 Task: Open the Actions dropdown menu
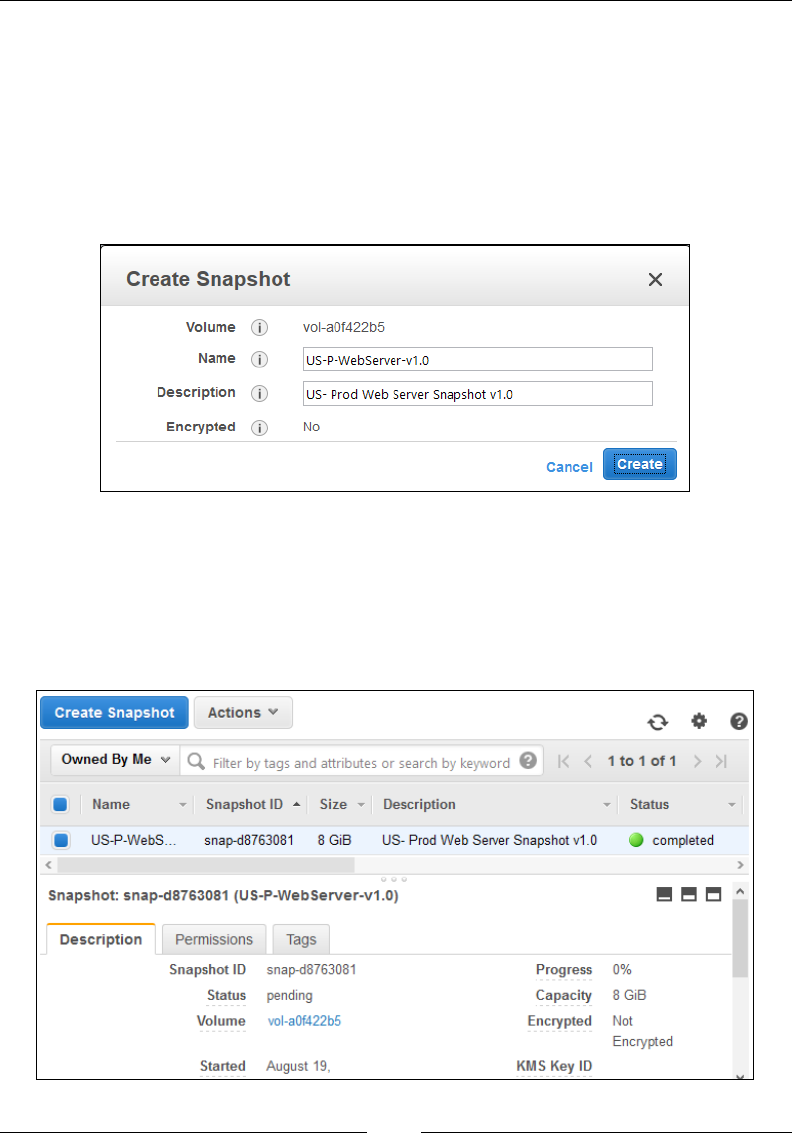[243, 713]
